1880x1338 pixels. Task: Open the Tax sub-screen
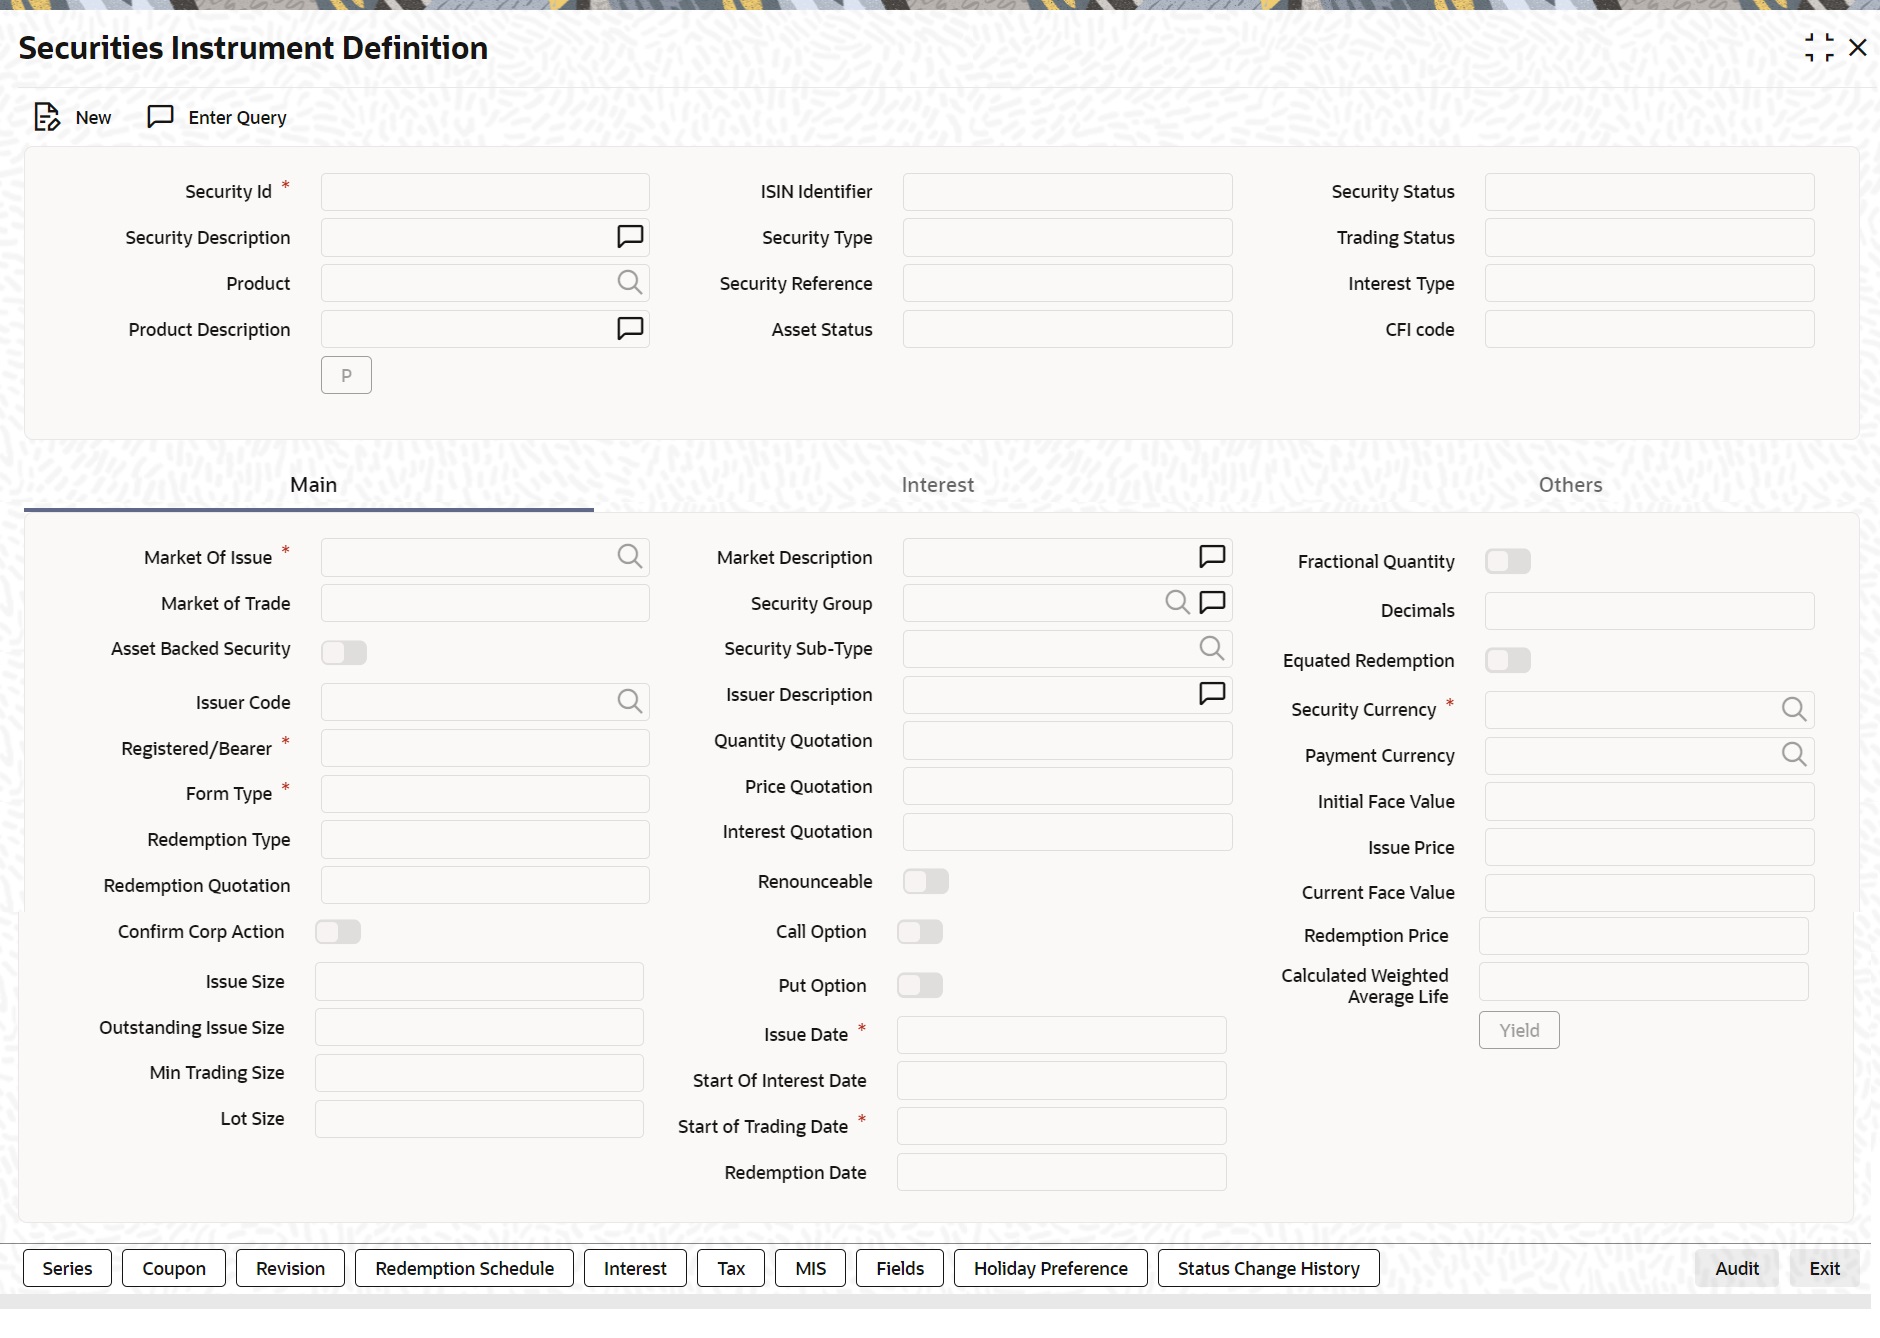coord(731,1268)
